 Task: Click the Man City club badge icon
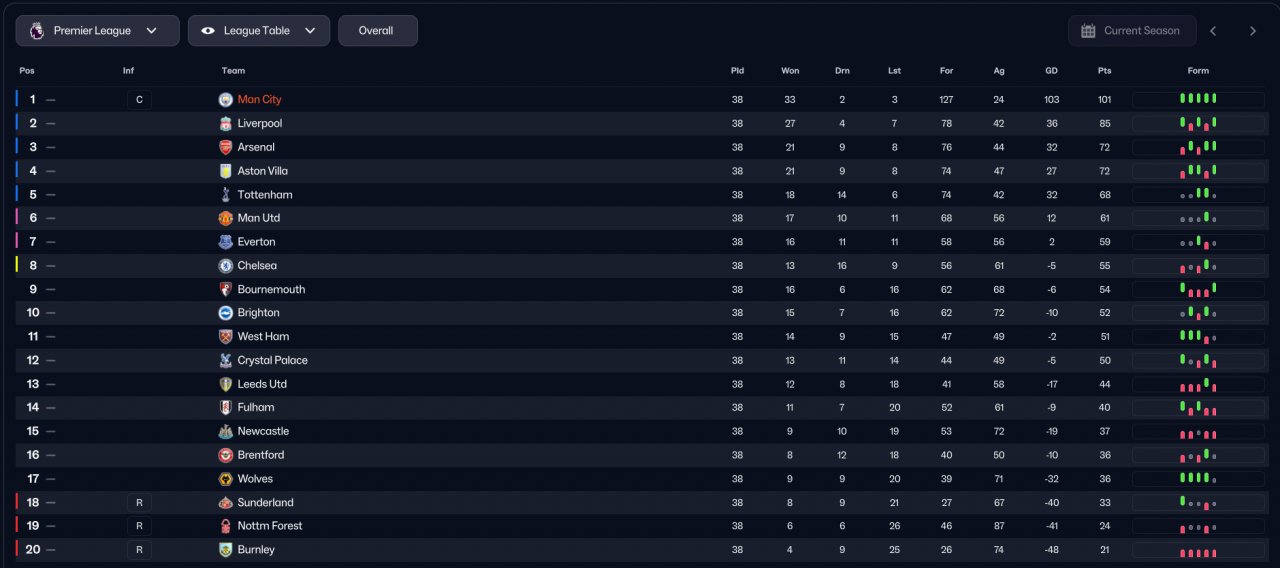[x=225, y=100]
